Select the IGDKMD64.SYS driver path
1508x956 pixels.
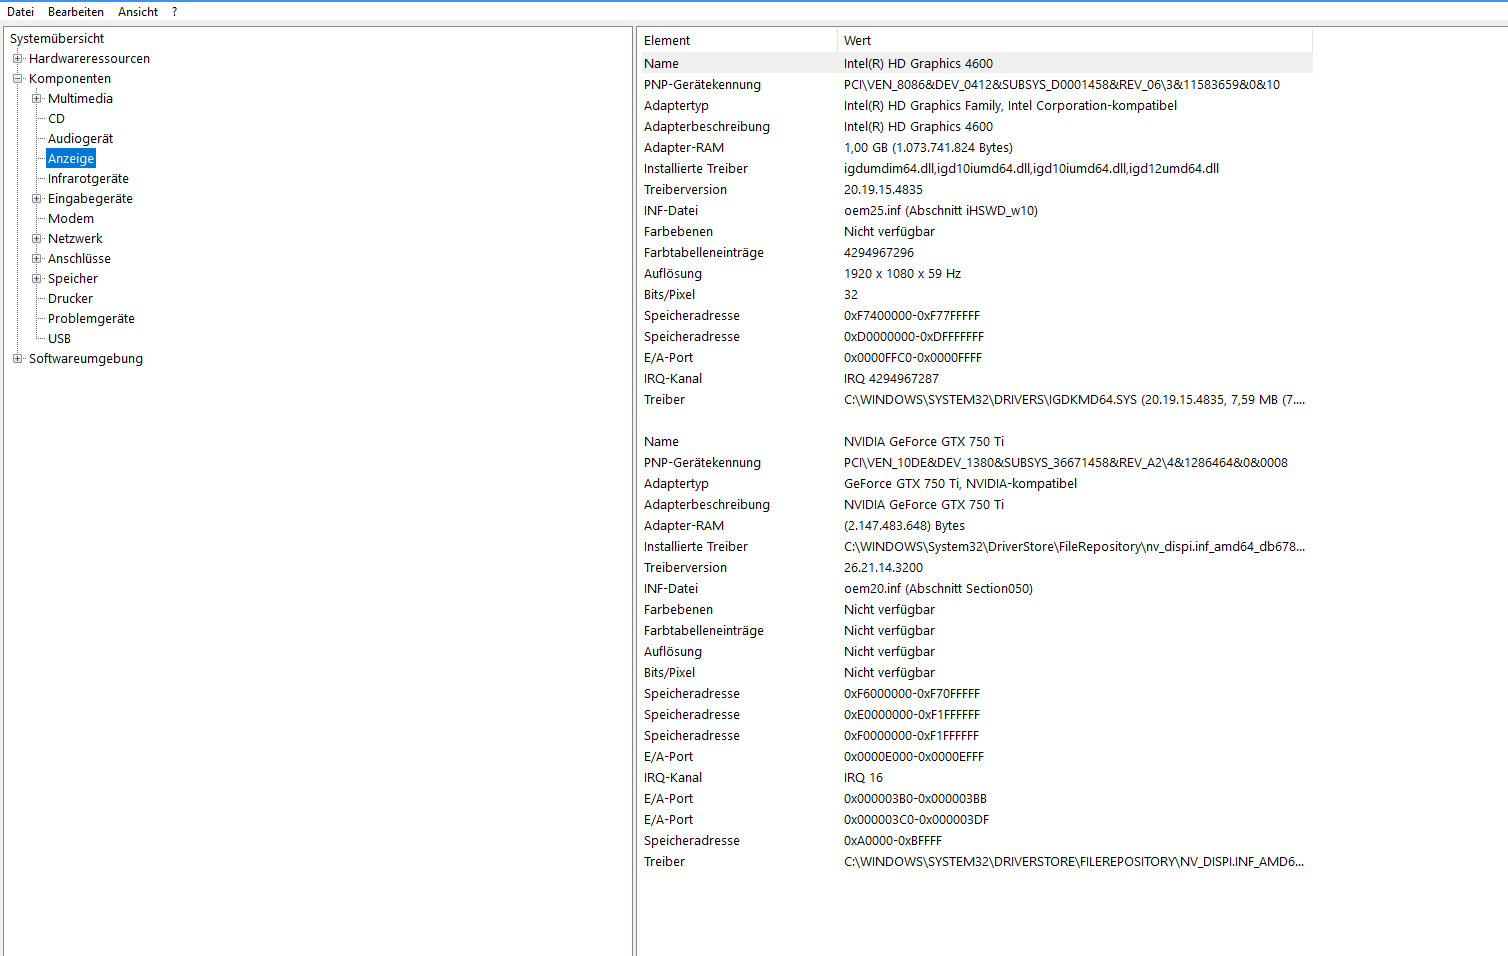(x=1074, y=400)
